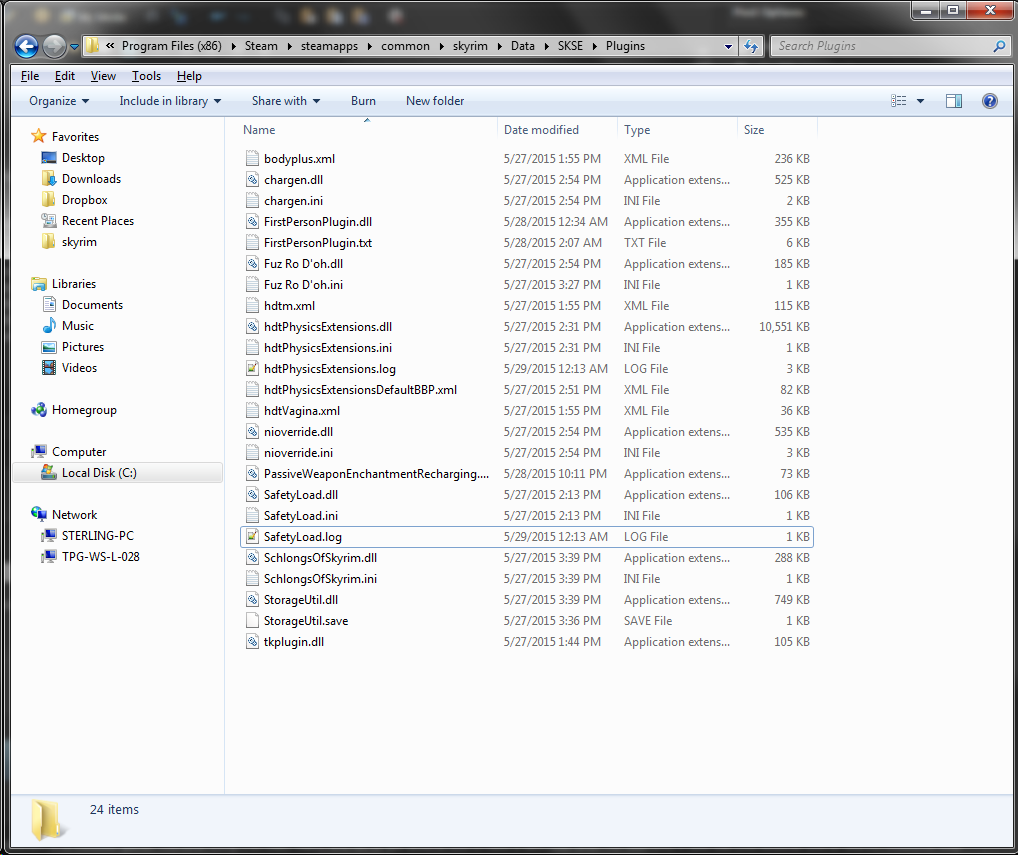Screen dimensions: 1018x855
Task: Expand the arrow after common breadcrumb
Action: click(x=441, y=46)
